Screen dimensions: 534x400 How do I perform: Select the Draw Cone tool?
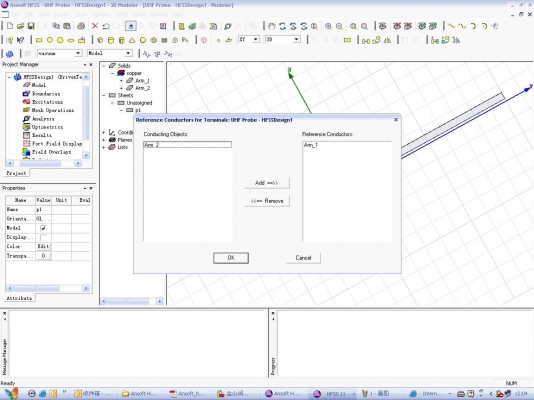[x=132, y=40]
